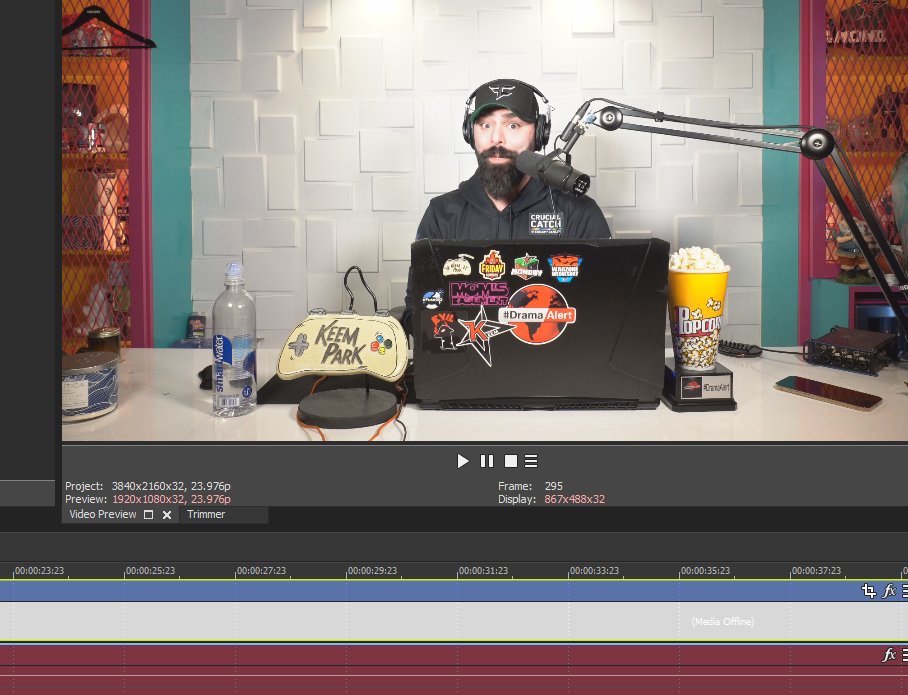Switch to the Video Preview tab

pyautogui.click(x=101, y=515)
